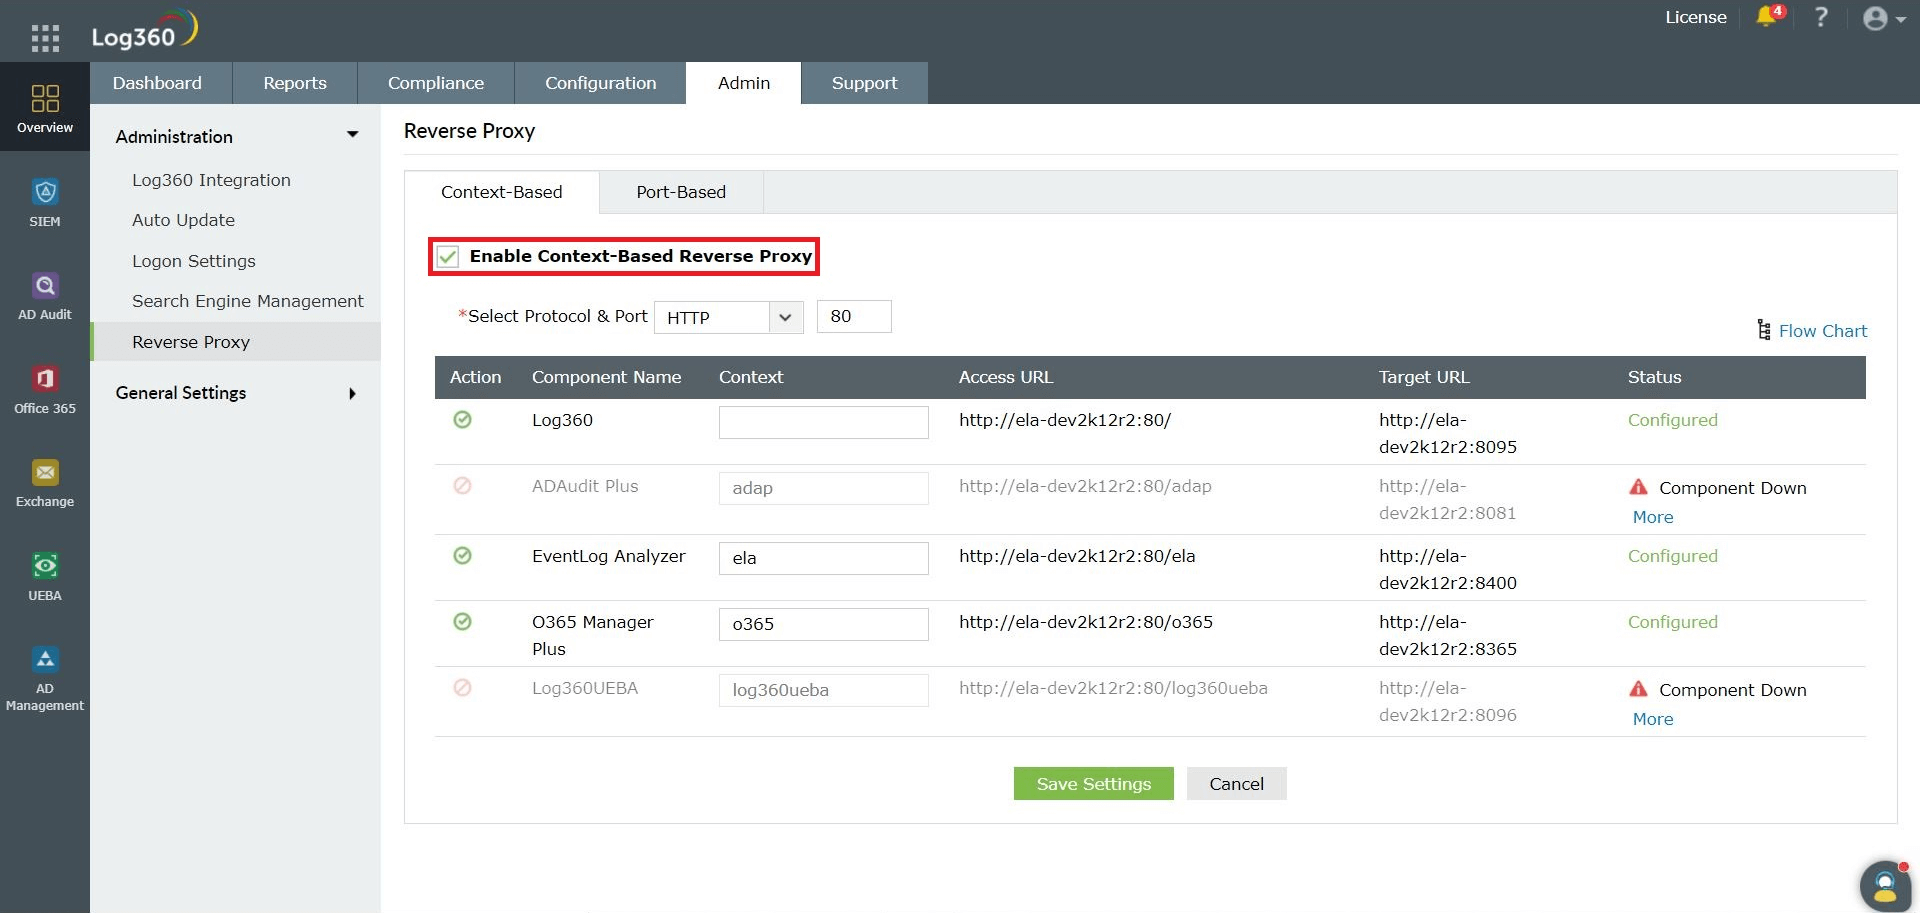The height and width of the screenshot is (913, 1920).
Task: Click the notifications bell icon
Action: (x=1767, y=18)
